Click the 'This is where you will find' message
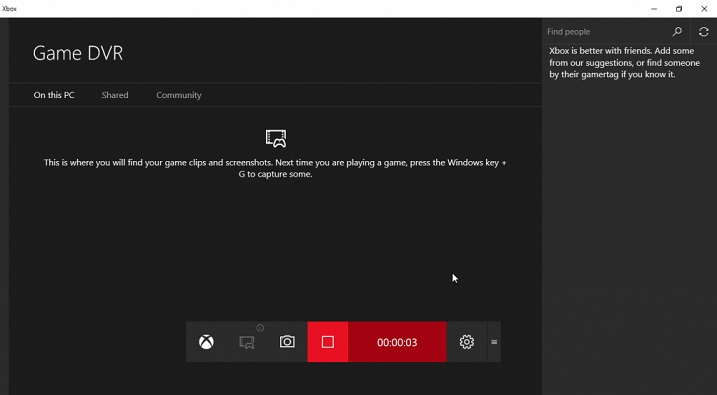Viewport: 717px width, 395px height. tap(275, 168)
